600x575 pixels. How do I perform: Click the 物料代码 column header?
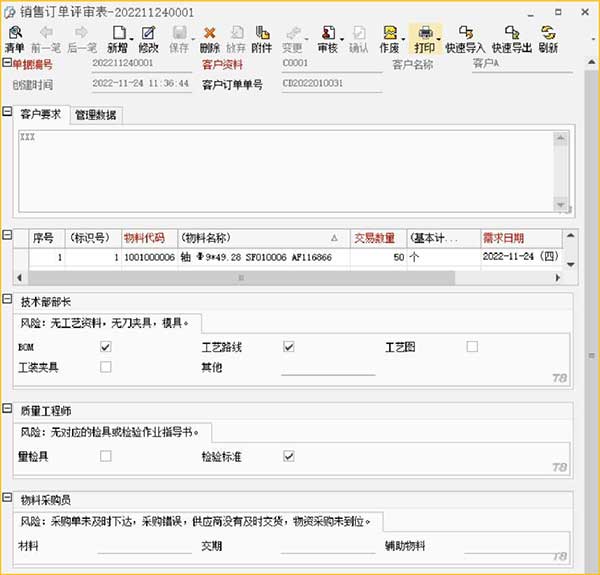point(150,238)
